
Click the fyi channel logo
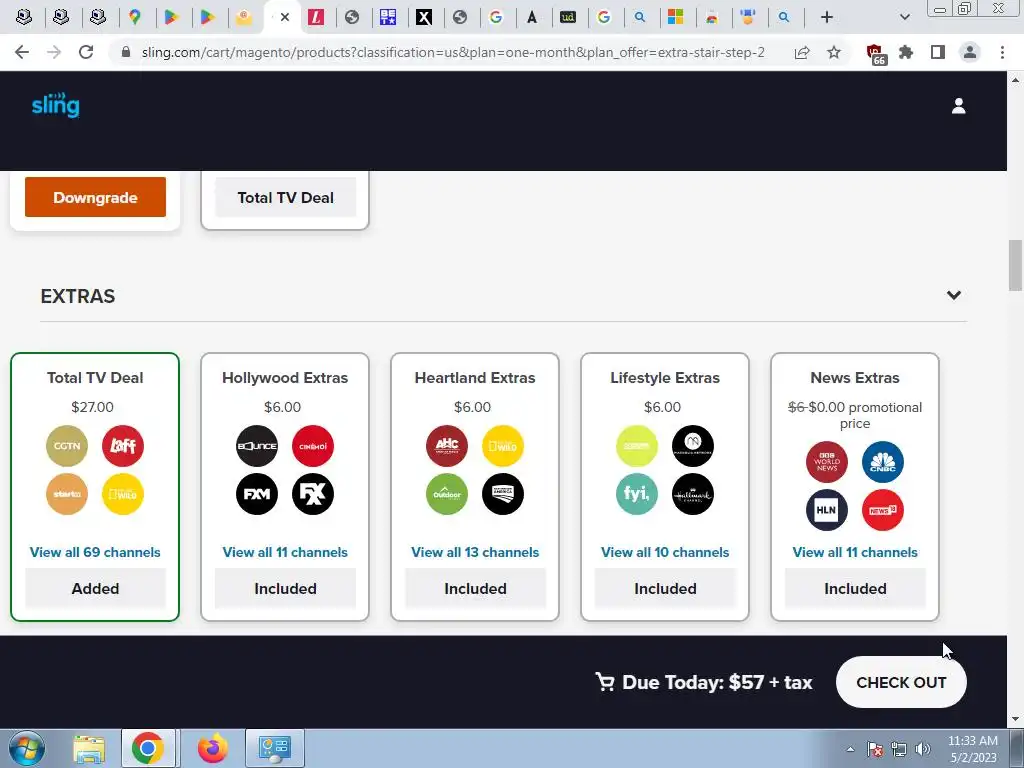pos(637,494)
